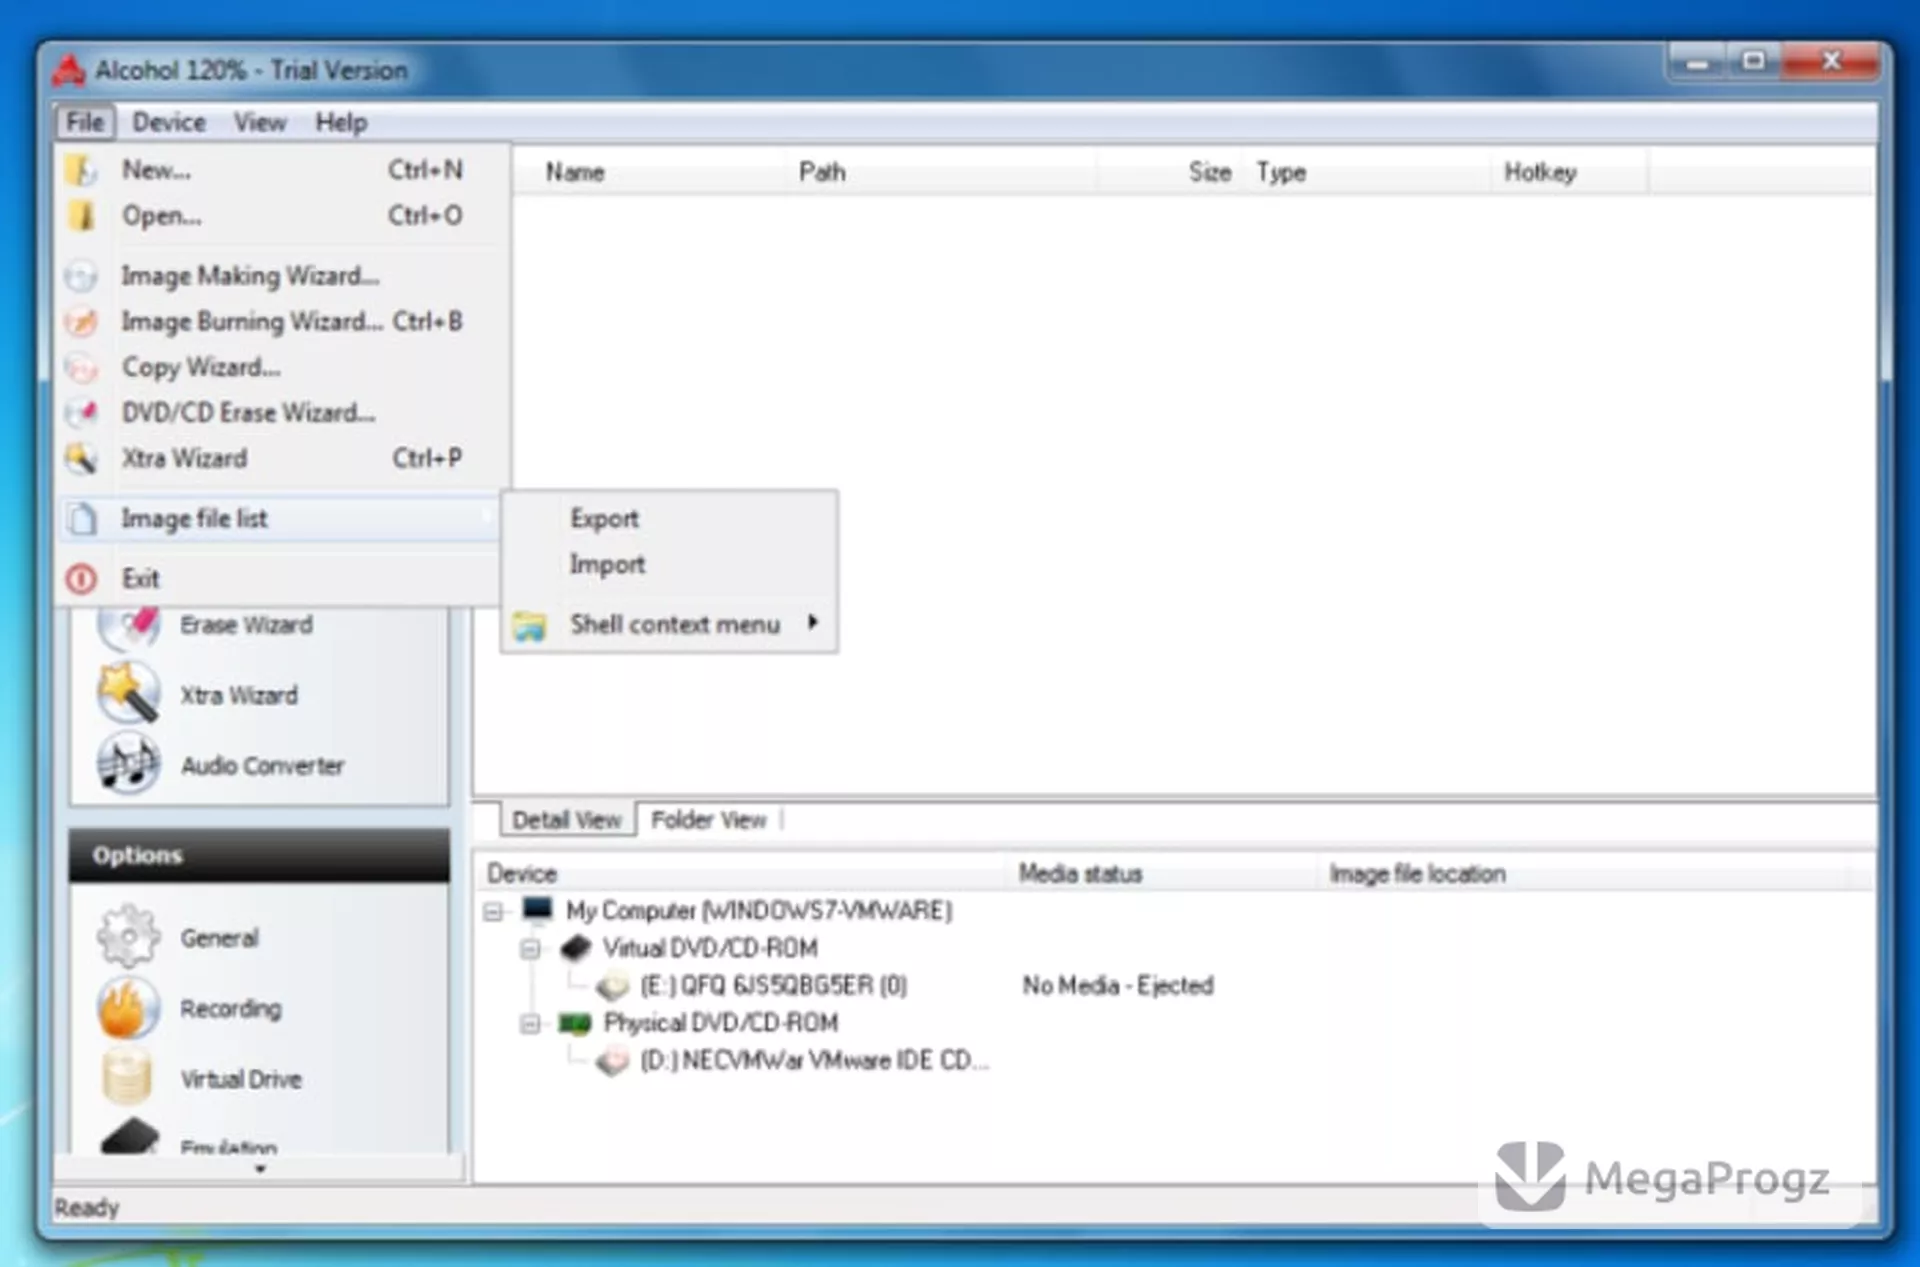Click the Options panel header

259,855
